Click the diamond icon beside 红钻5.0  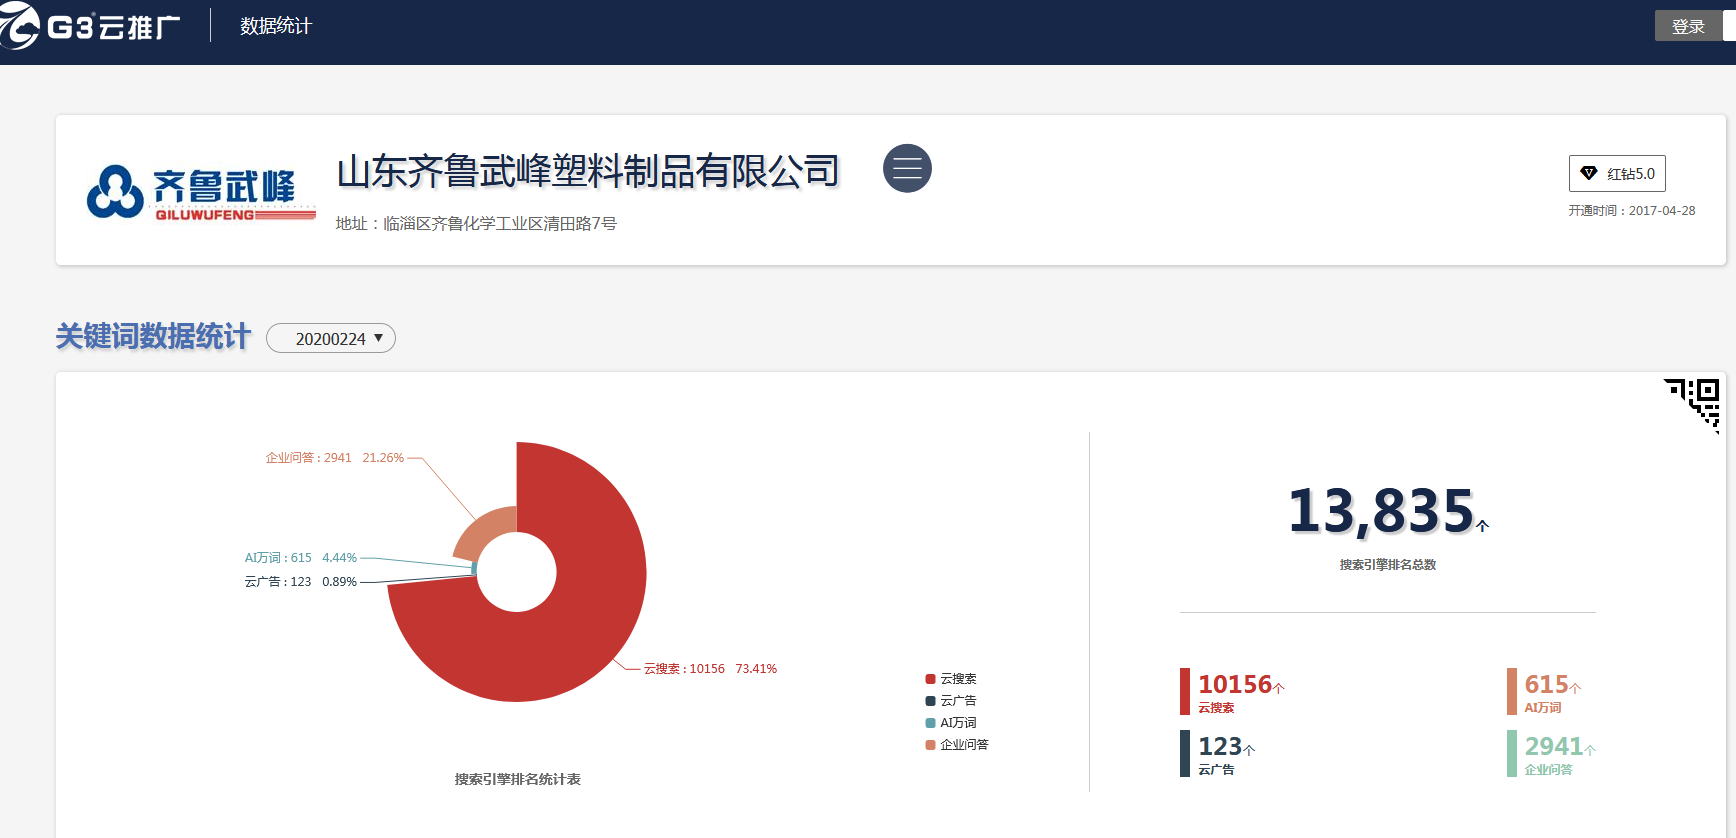click(x=1588, y=173)
